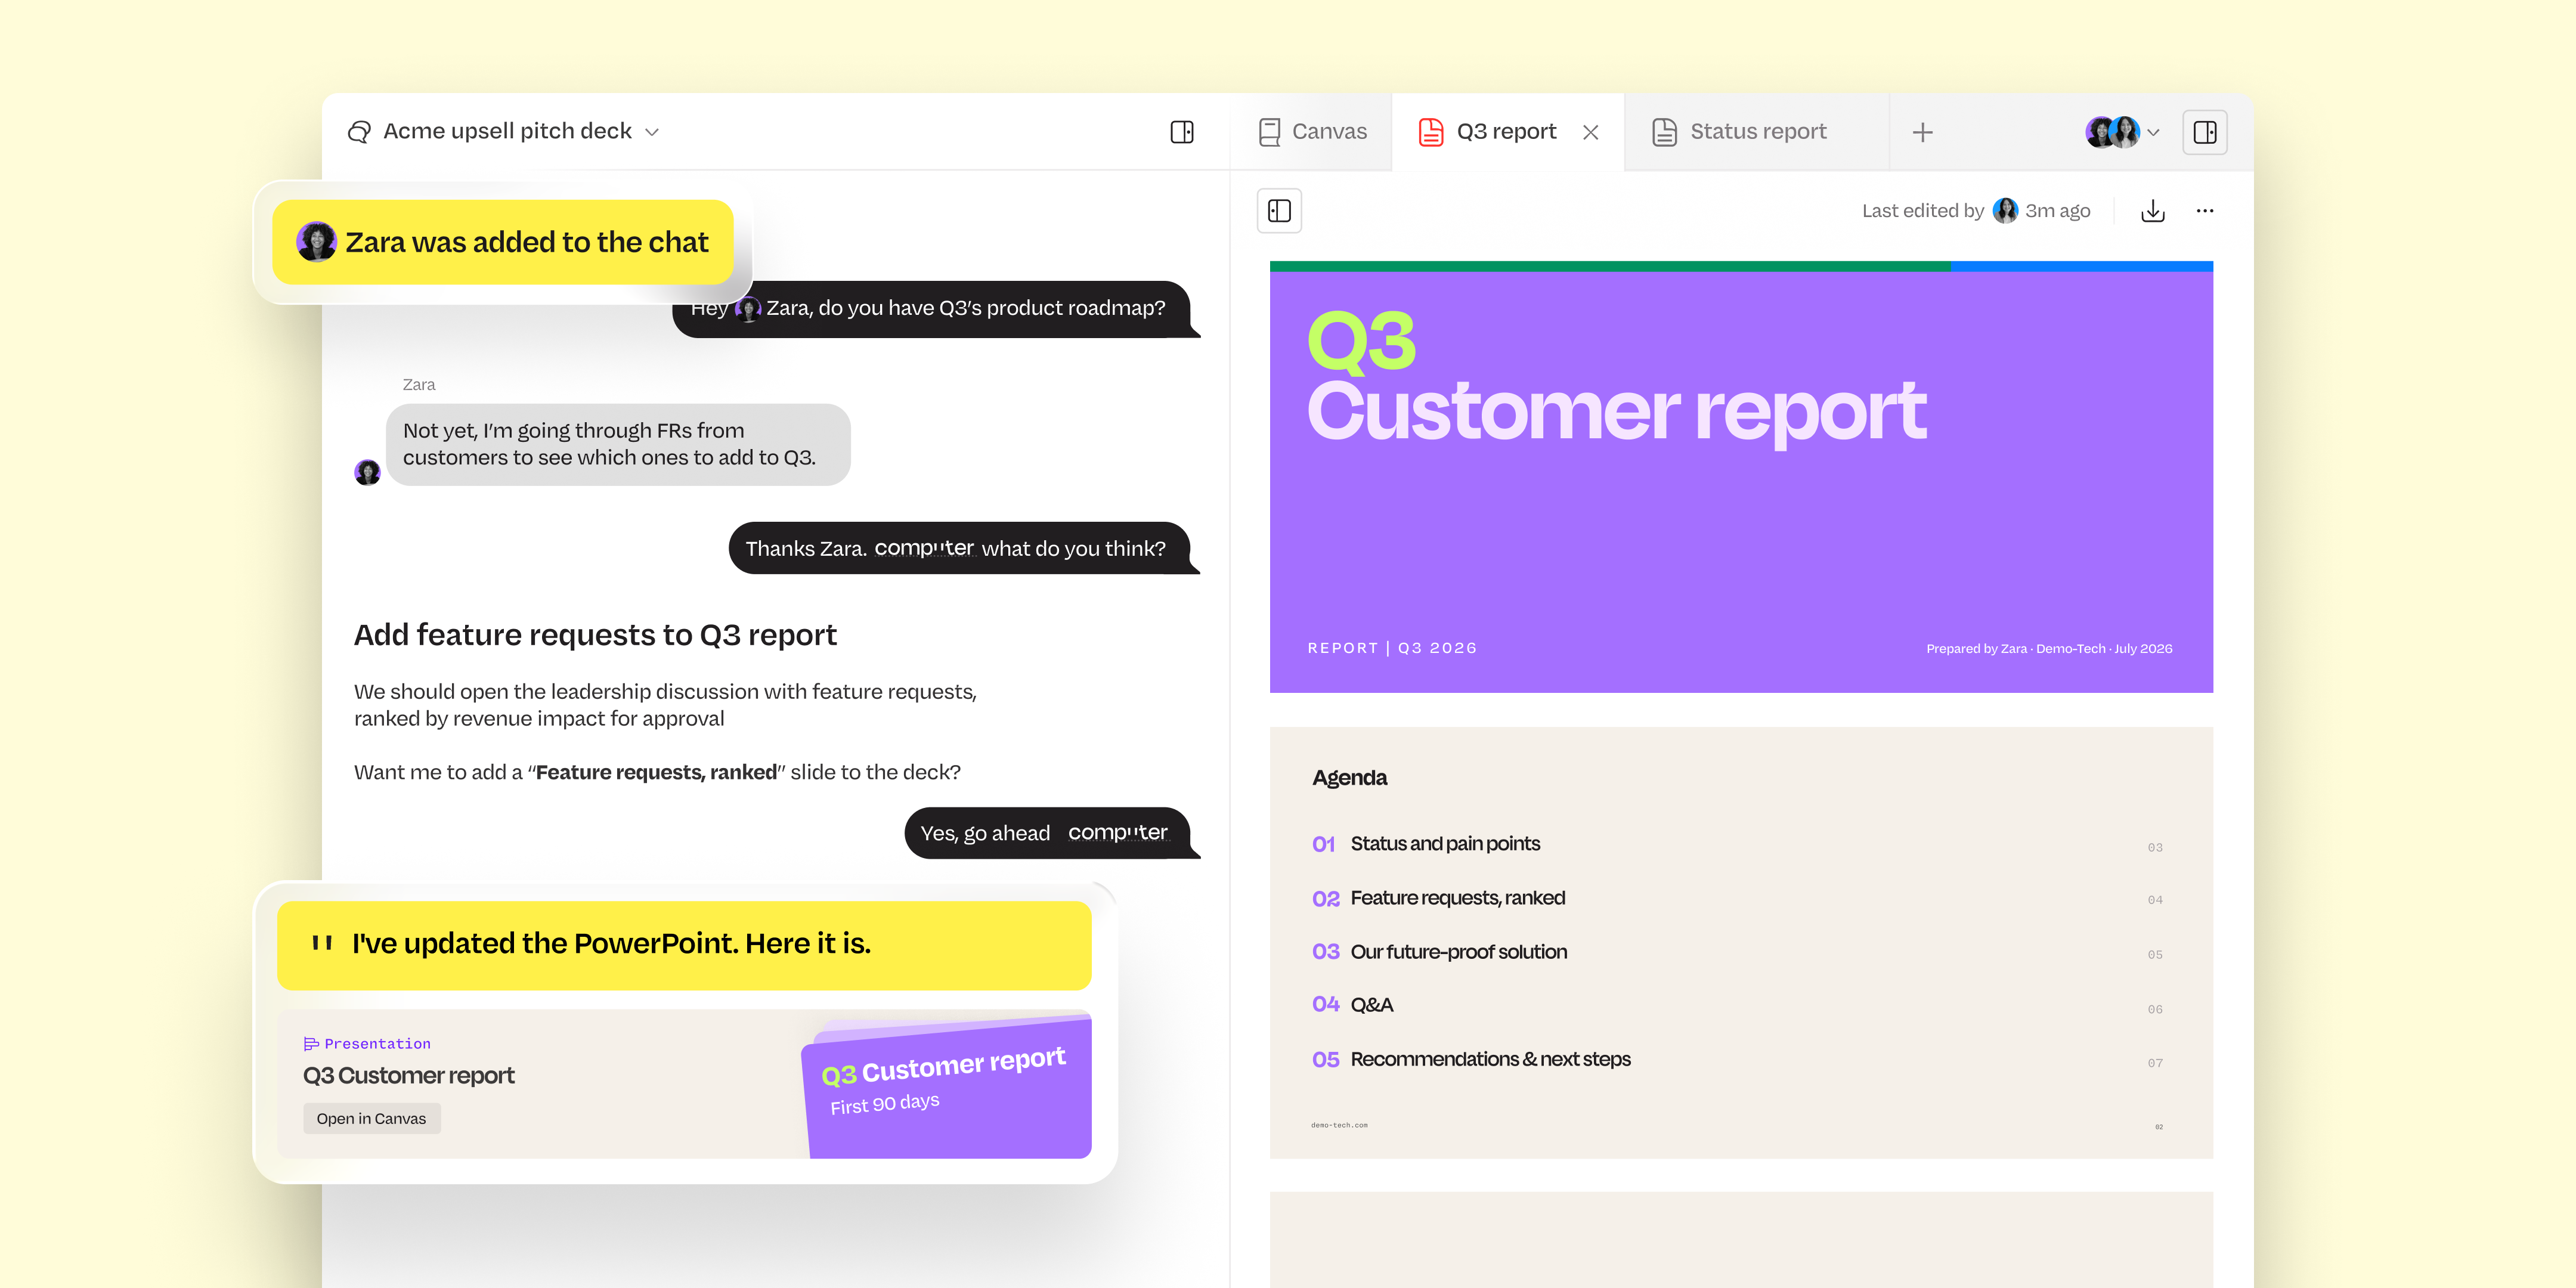Toggle the document outline panel icon
Image resolution: width=2576 pixels, height=1288 pixels.
1279,211
